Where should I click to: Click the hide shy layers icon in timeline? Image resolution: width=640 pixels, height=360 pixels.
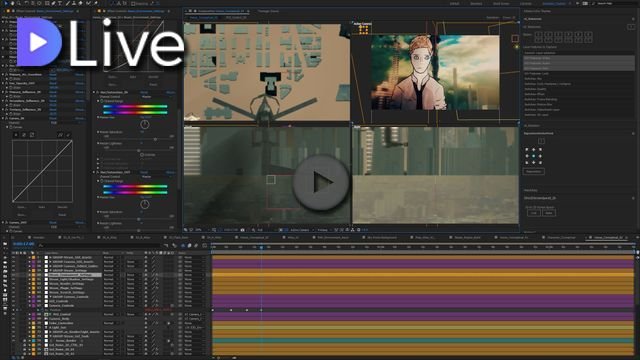click(183, 245)
